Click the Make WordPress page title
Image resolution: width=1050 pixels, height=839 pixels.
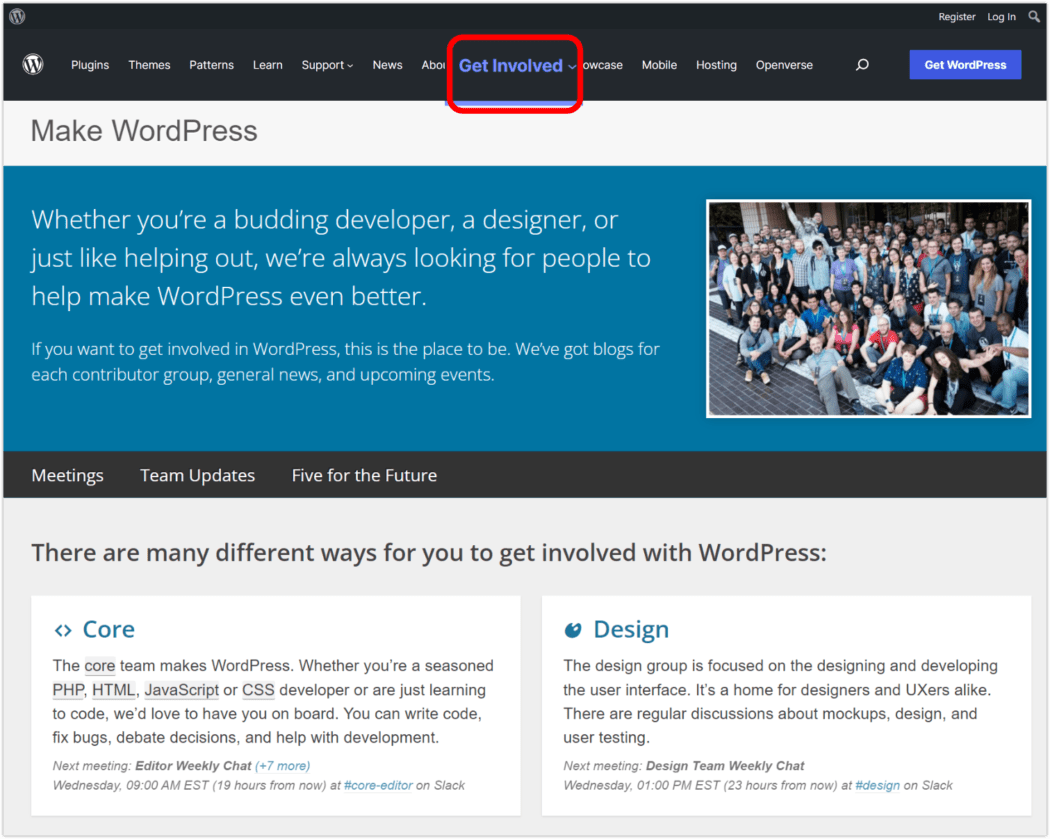(x=144, y=131)
